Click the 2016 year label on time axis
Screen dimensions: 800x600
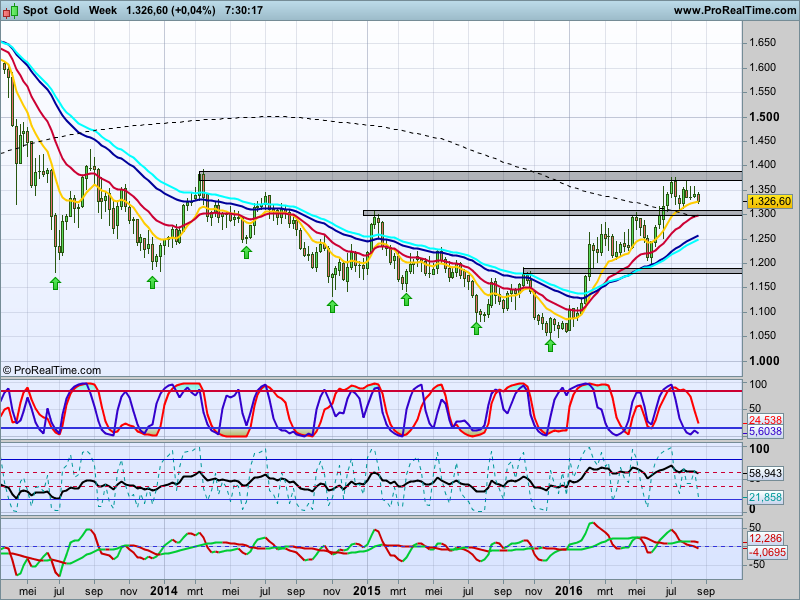(x=568, y=591)
